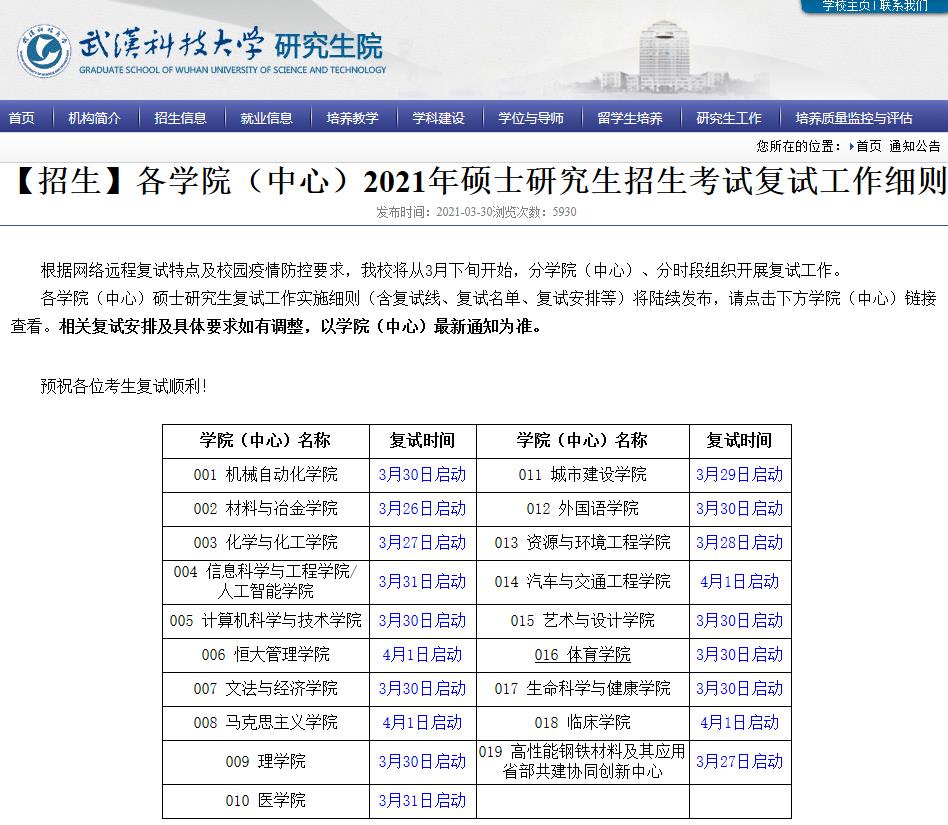Select 机构简介 in navigation bar
This screenshot has height=825, width=948.
[x=94, y=118]
